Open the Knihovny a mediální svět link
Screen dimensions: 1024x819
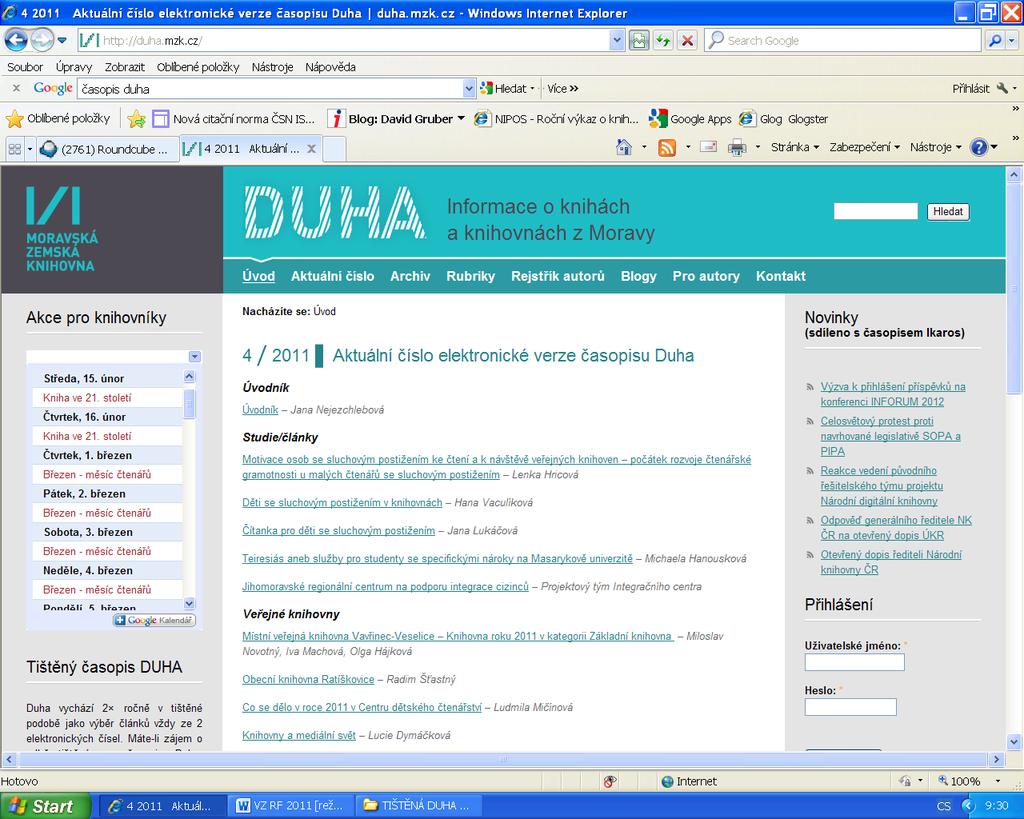[x=299, y=736]
